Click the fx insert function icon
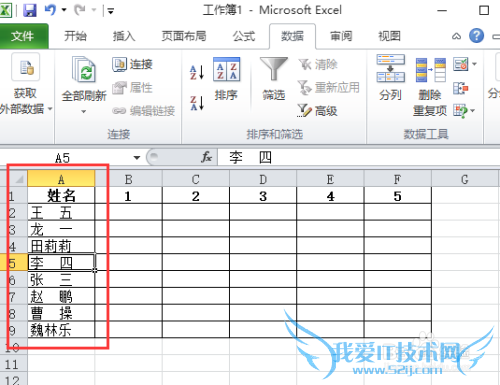Screen dimensions: 500x385 [206, 157]
